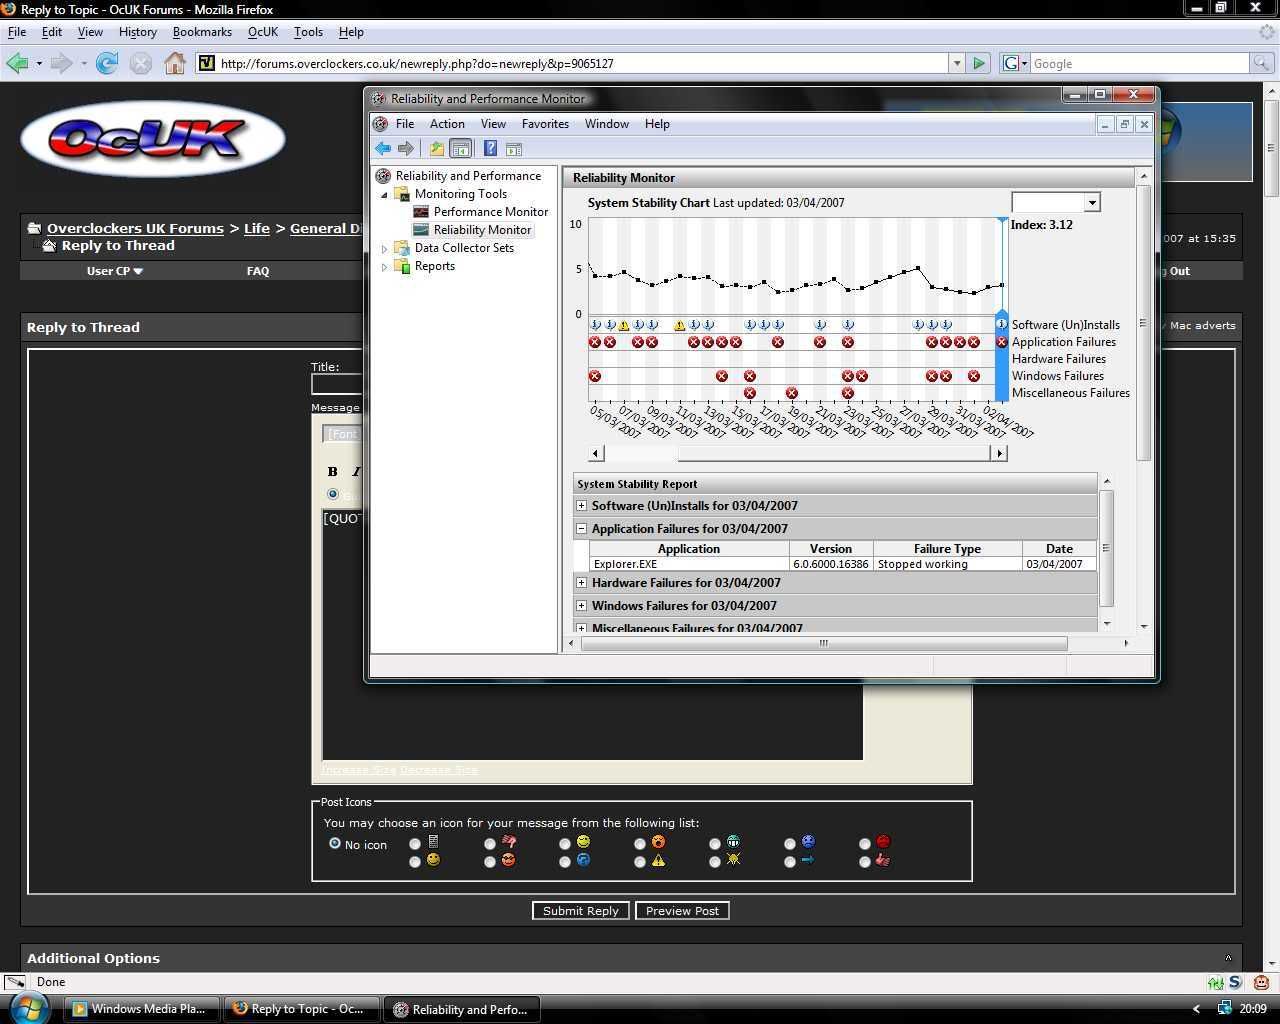Viewport: 1280px width, 1024px height.
Task: Click the blue Help toolbar icon
Action: pyautogui.click(x=490, y=149)
